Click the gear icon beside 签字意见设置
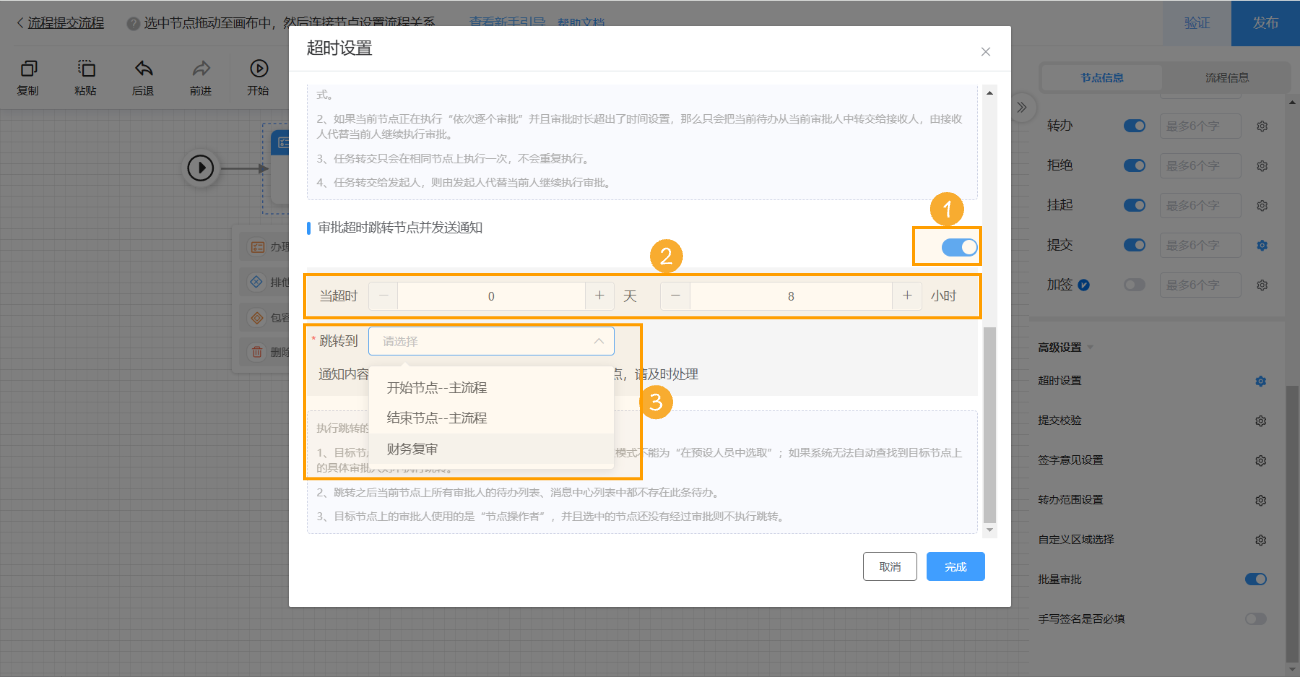The height and width of the screenshot is (677, 1300). pyautogui.click(x=1261, y=460)
